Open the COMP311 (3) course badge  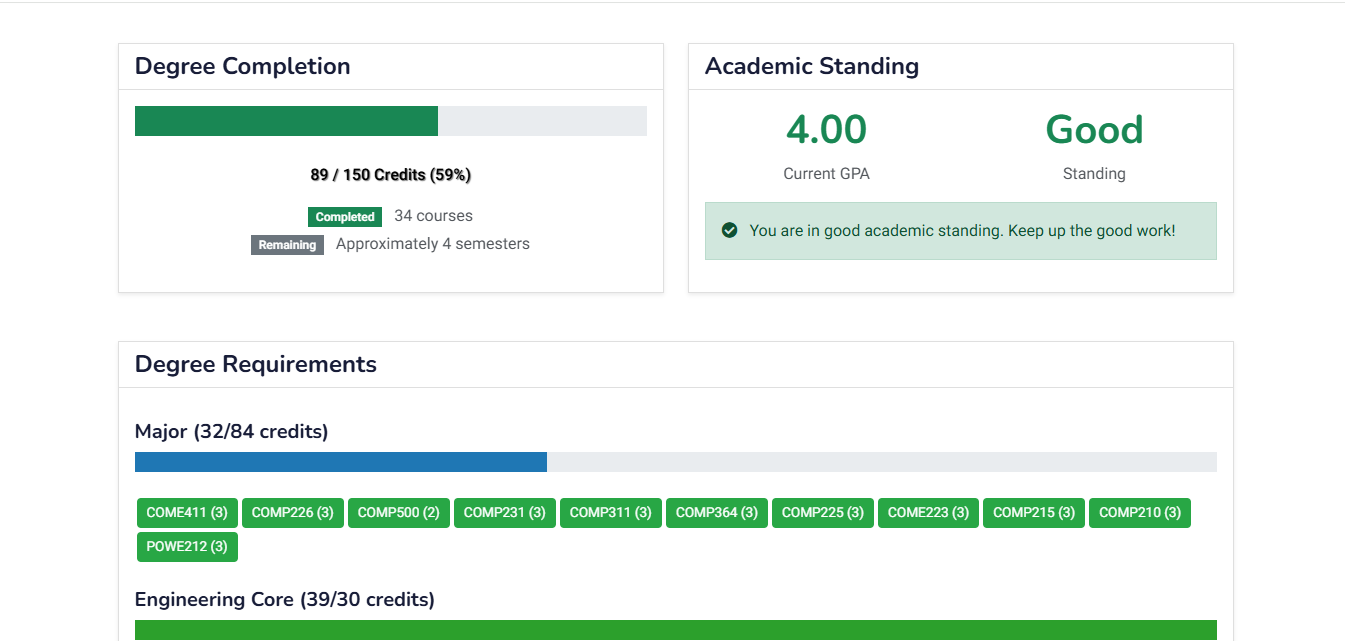tap(611, 513)
